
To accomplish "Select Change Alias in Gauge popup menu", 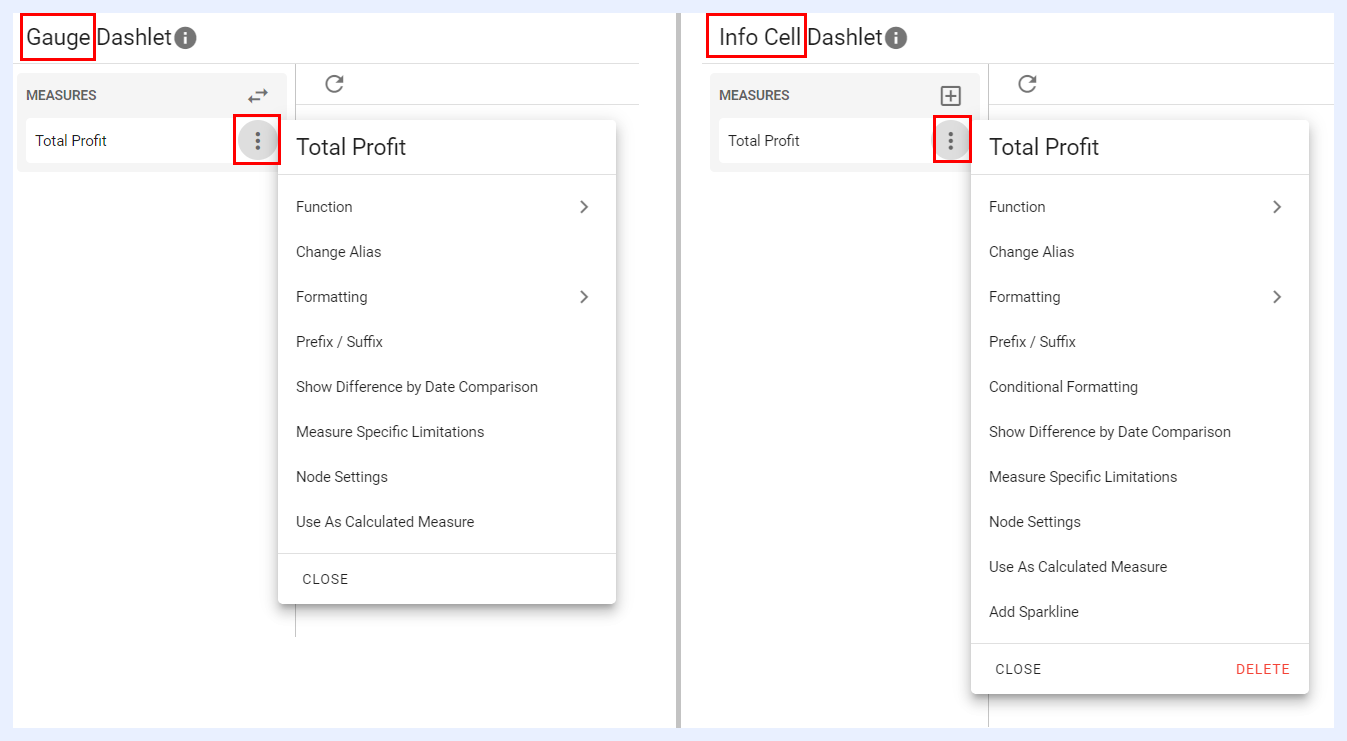I will tap(446, 252).
